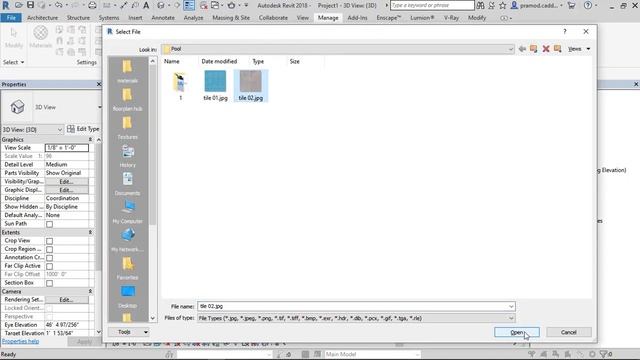Toggle the Sun Path checkbox
The image size is (640, 360).
click(x=49, y=224)
